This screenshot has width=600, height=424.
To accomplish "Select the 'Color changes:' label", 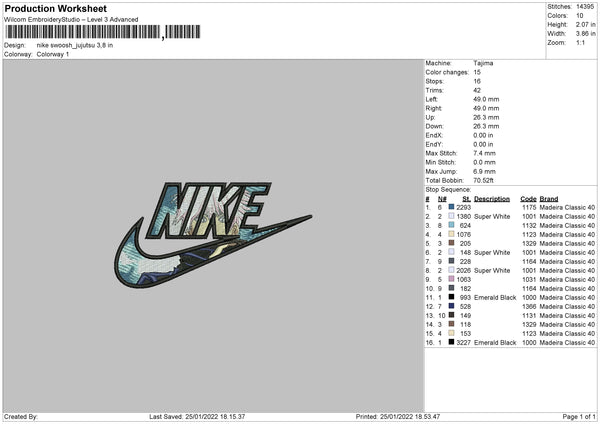I will pos(447,72).
